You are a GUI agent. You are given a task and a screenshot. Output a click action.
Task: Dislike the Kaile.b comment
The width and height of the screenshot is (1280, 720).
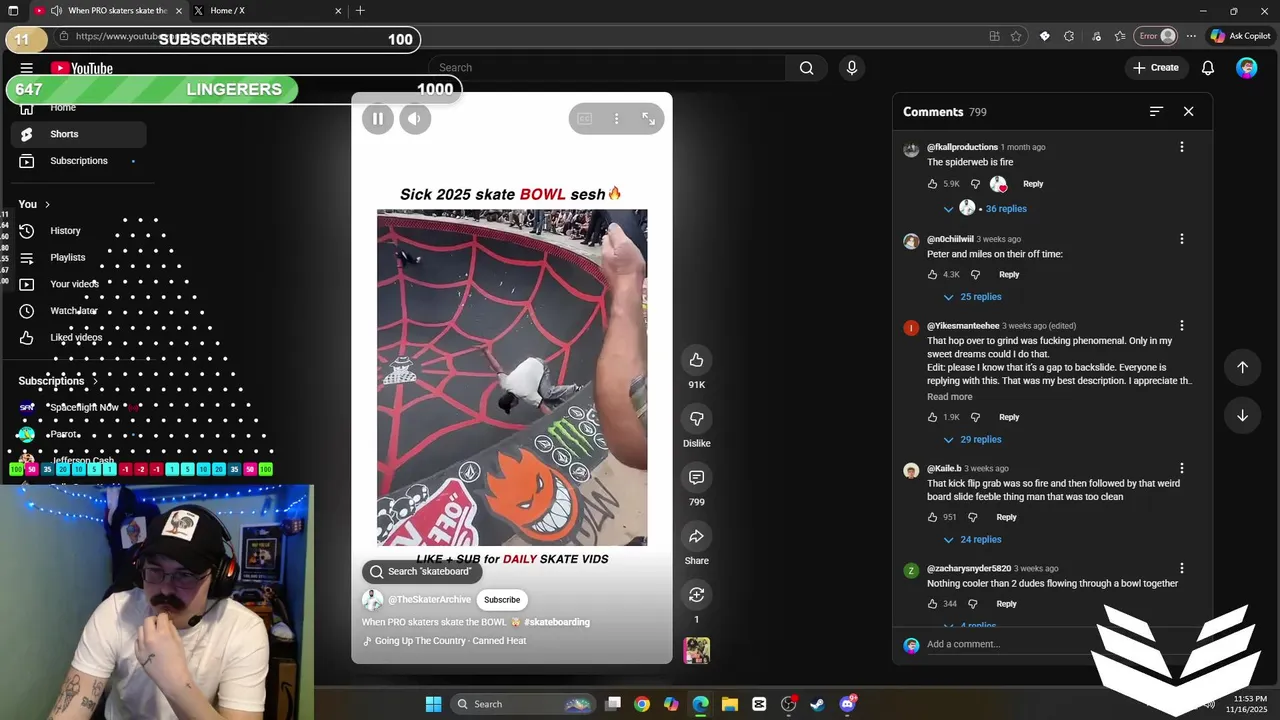(972, 517)
